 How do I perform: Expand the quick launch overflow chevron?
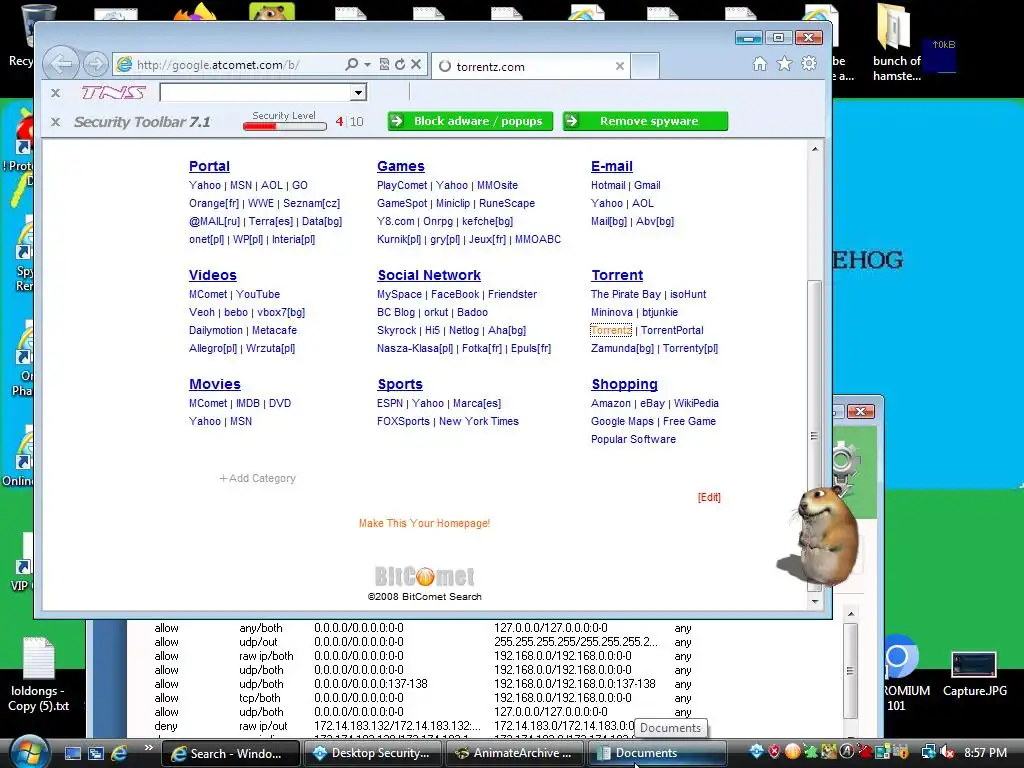coord(148,748)
